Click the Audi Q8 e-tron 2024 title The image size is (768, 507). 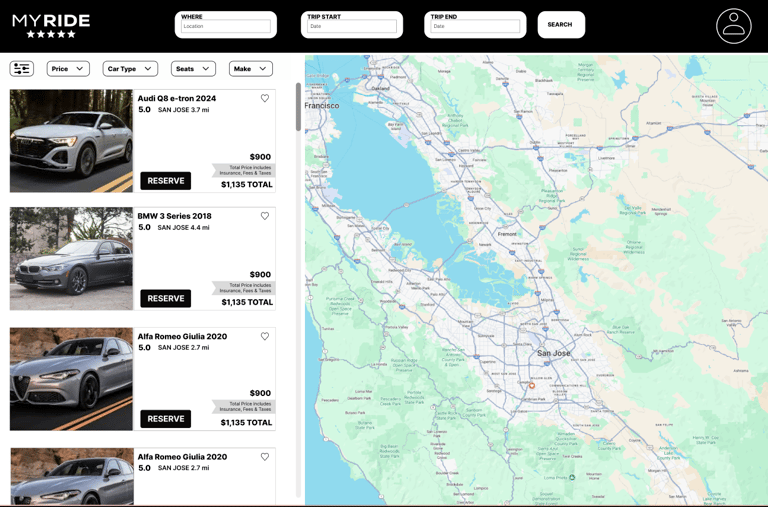click(177, 98)
